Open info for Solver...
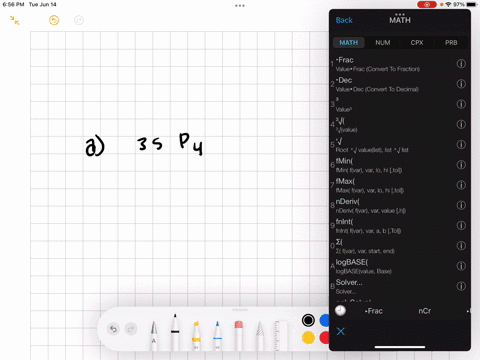 pyautogui.click(x=461, y=286)
